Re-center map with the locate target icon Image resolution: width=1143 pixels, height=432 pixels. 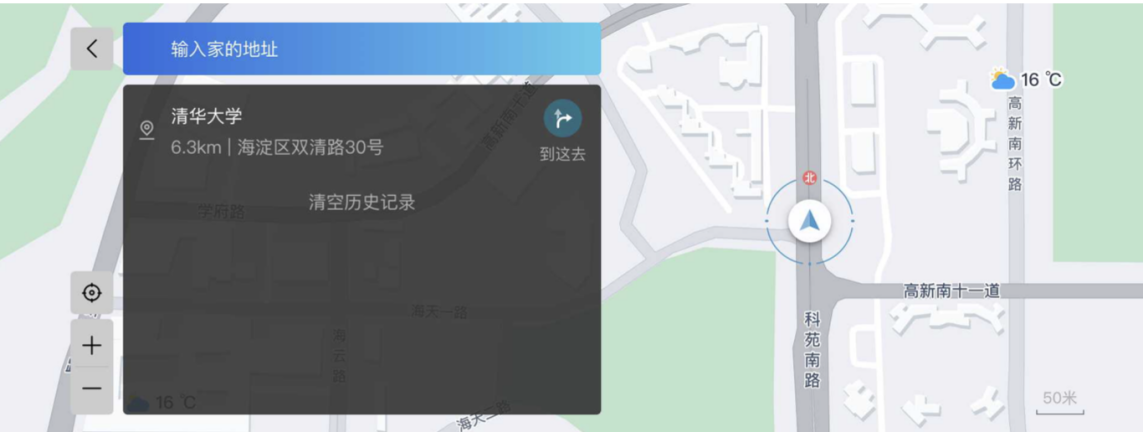pyautogui.click(x=91, y=293)
